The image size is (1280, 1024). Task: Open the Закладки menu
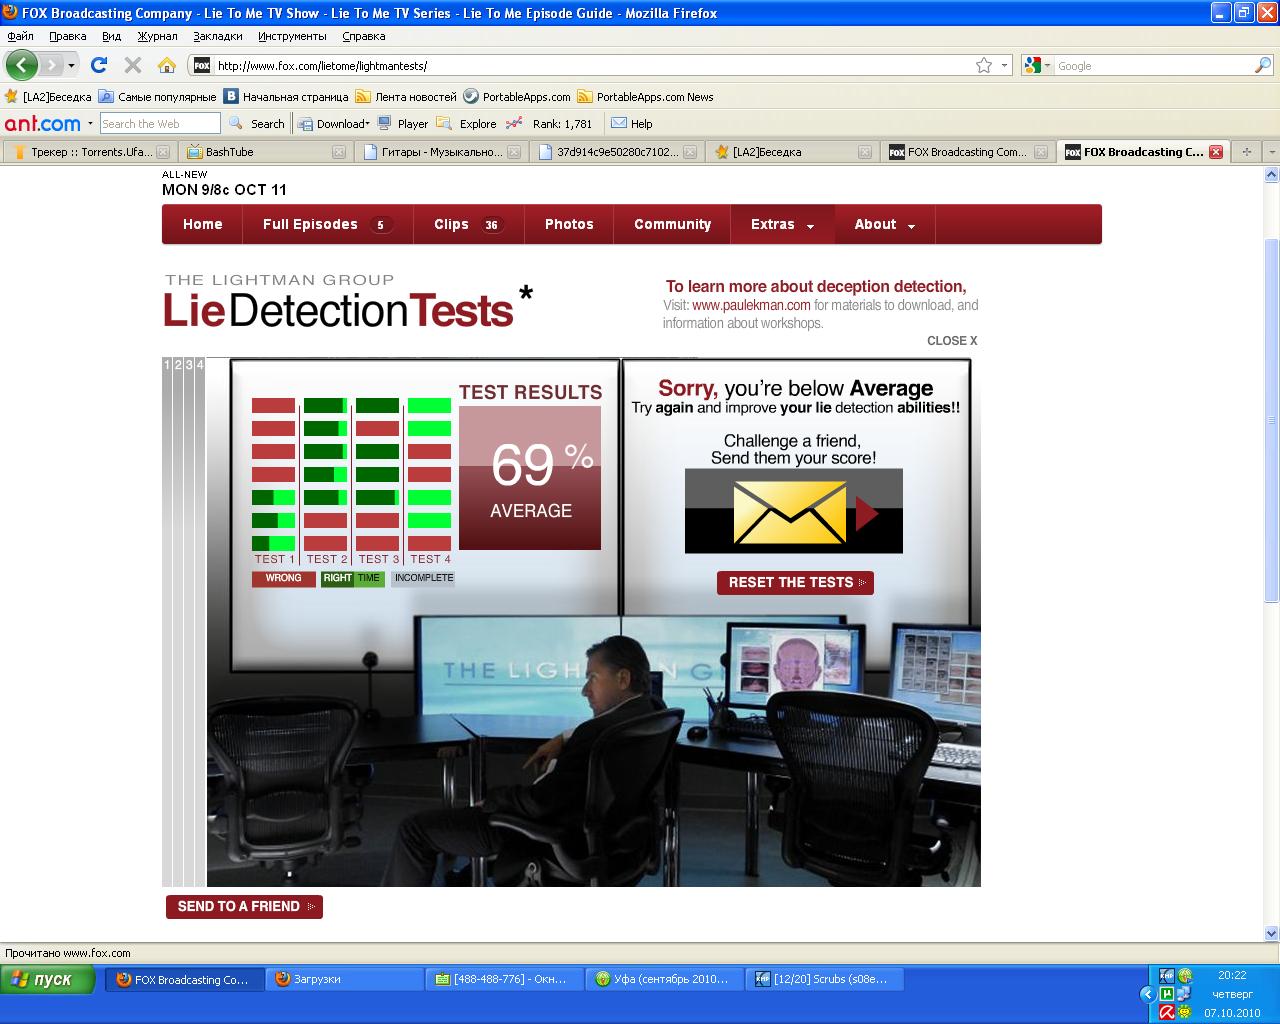[218, 36]
